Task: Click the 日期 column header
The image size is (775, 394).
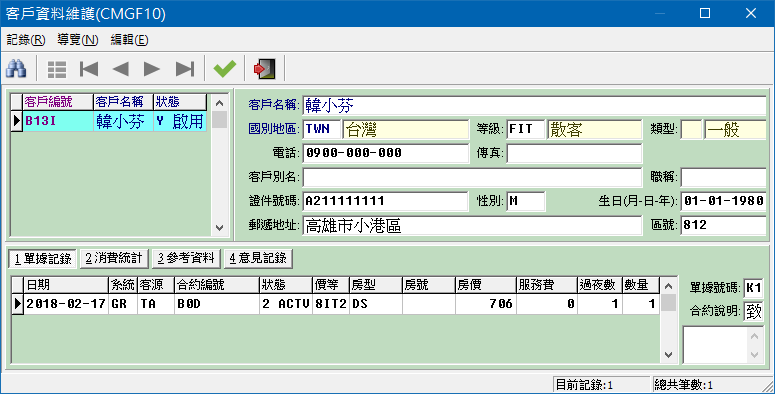Action: pos(66,285)
